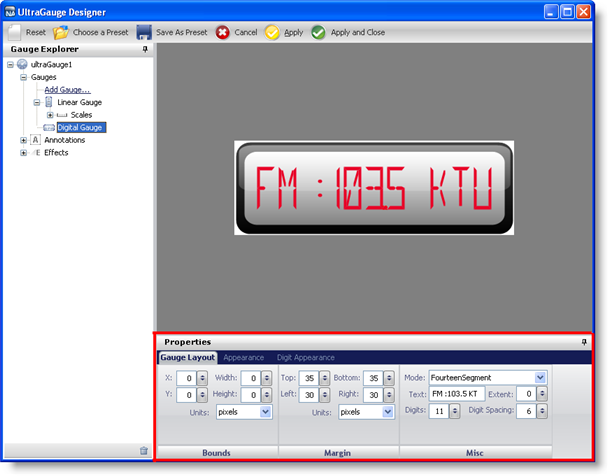Screen dimensions: 609x476
Task: Collapse the Linear Gauge node
Action: (37, 102)
